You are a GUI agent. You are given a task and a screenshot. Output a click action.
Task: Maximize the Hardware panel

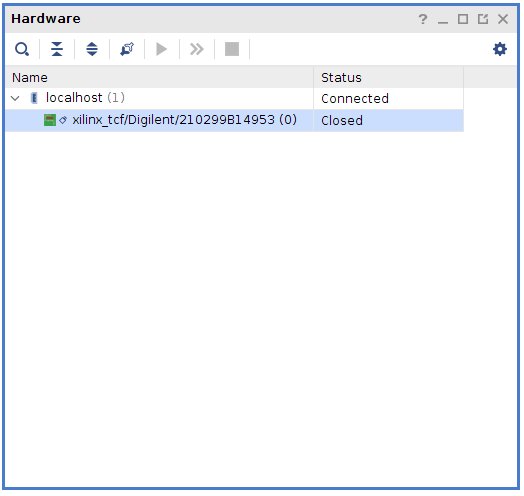pos(463,19)
